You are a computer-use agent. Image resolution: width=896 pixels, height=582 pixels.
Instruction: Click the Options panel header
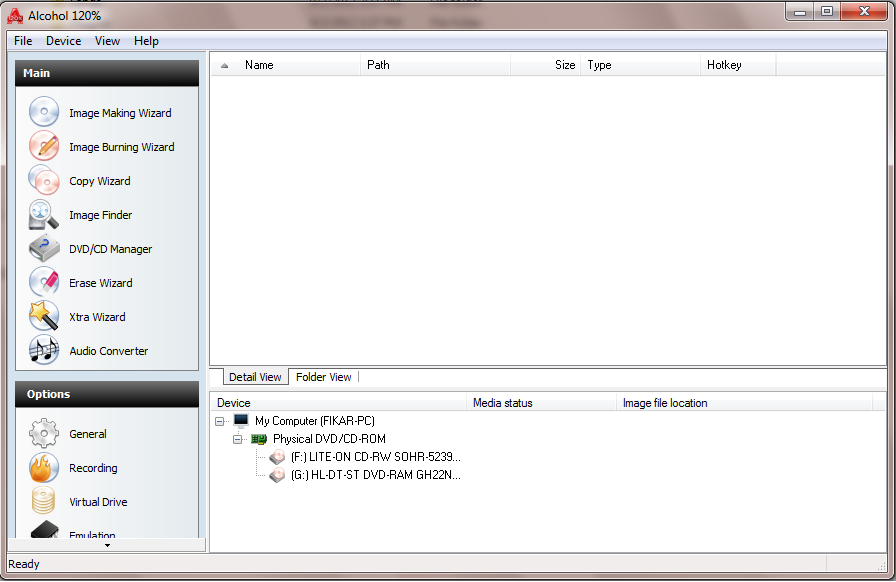pyautogui.click(x=107, y=394)
